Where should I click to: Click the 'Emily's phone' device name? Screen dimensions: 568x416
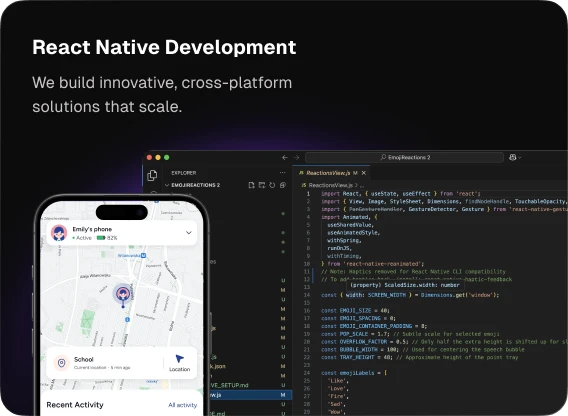point(92,229)
